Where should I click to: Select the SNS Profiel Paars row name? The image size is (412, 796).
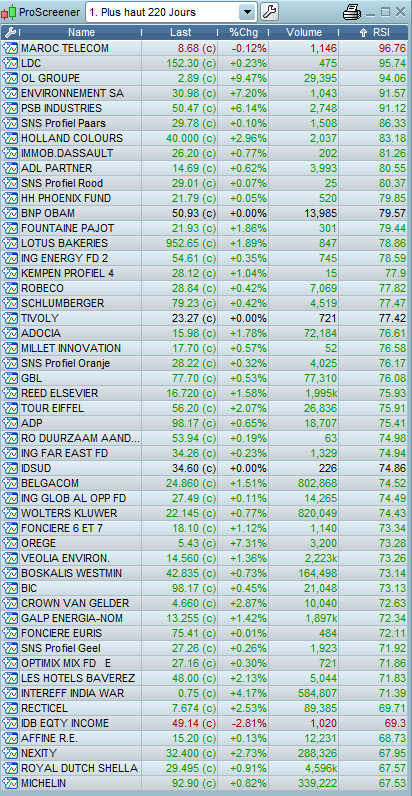click(x=63, y=123)
